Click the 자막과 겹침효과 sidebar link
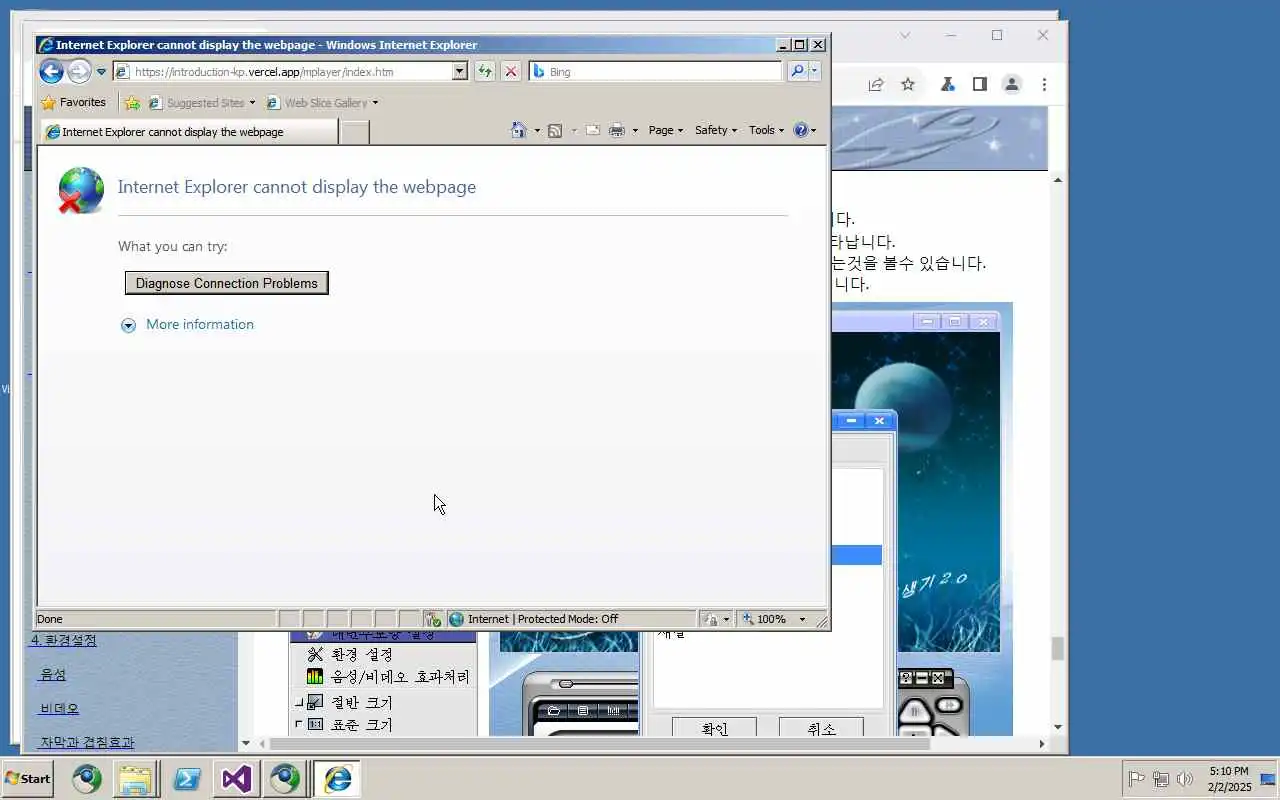Image resolution: width=1280 pixels, height=800 pixels. (86, 743)
